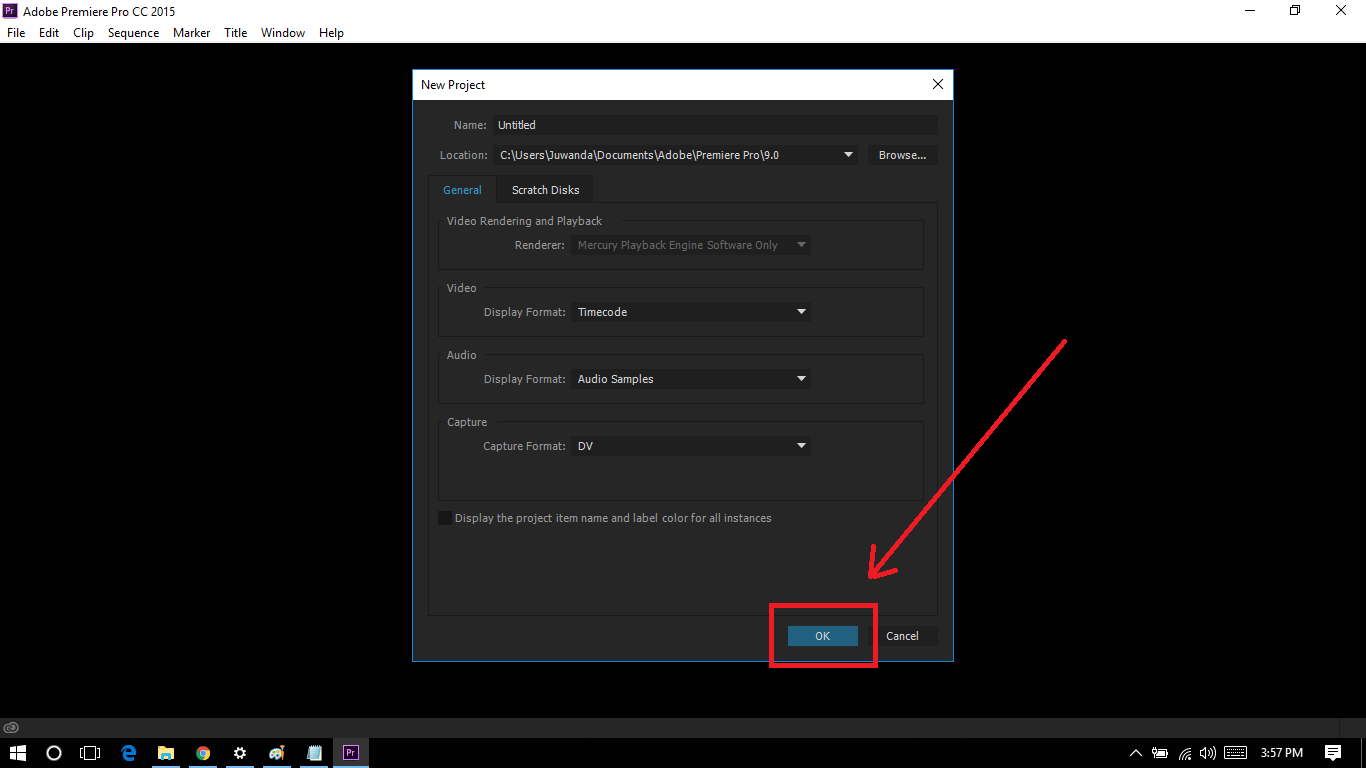Open the Title menu

click(235, 33)
